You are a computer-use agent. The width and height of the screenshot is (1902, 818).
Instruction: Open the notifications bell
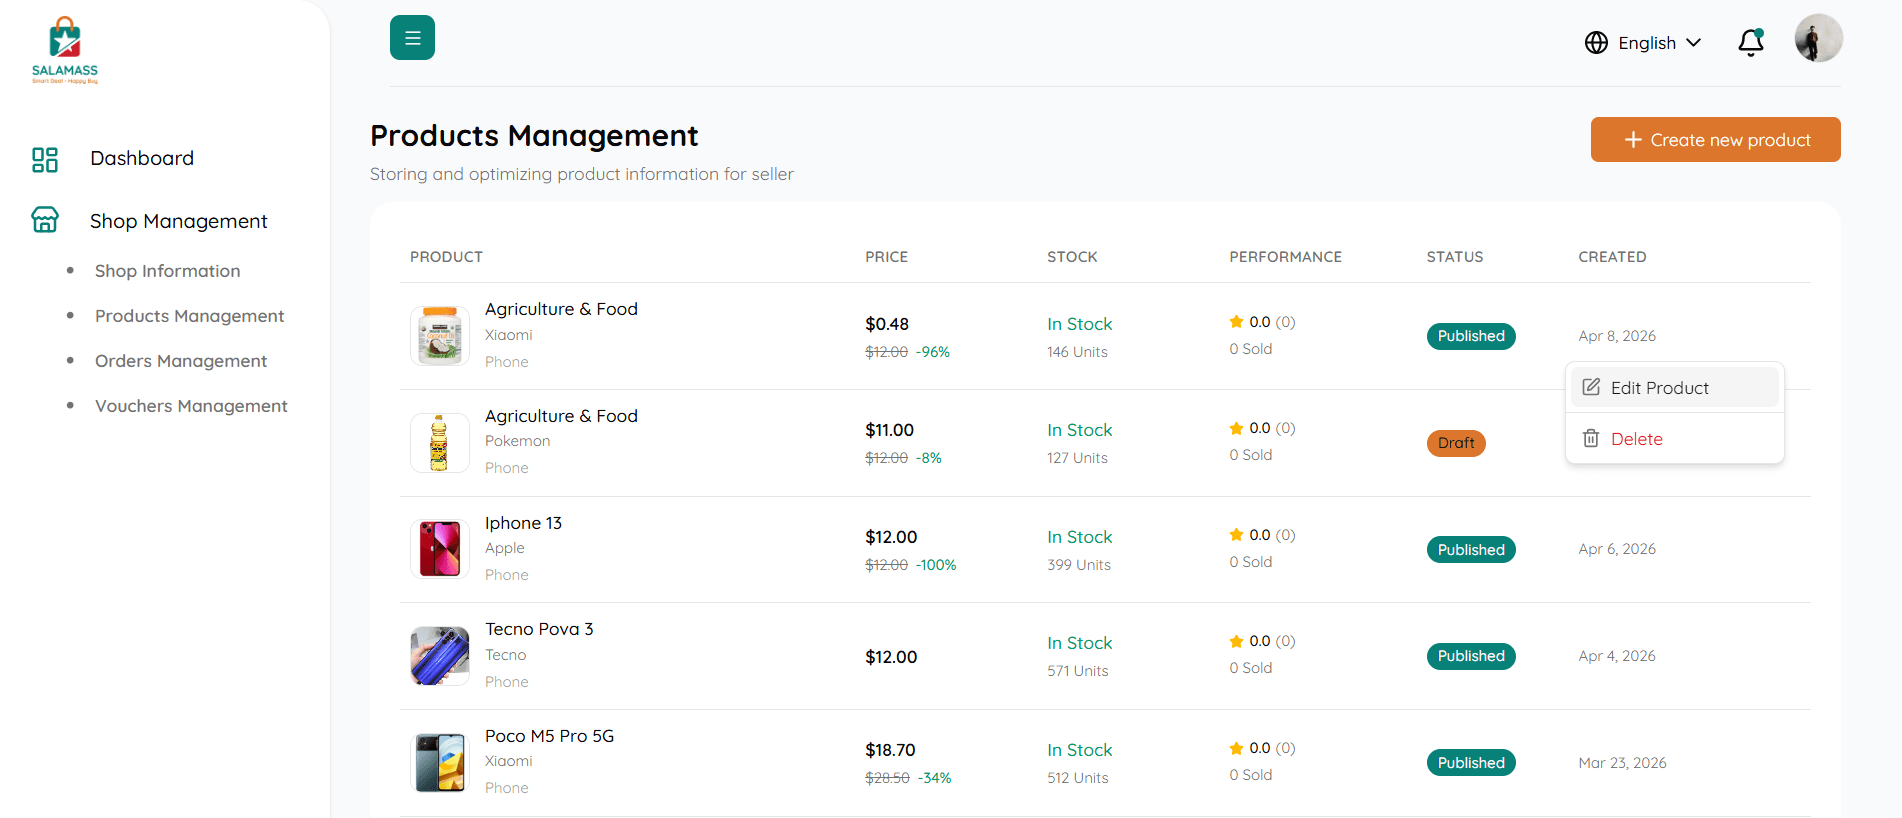click(x=1750, y=43)
